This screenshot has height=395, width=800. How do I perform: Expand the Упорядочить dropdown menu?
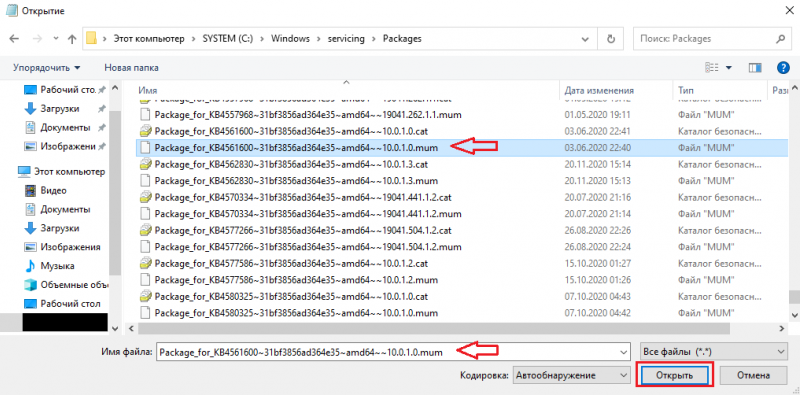(46, 67)
